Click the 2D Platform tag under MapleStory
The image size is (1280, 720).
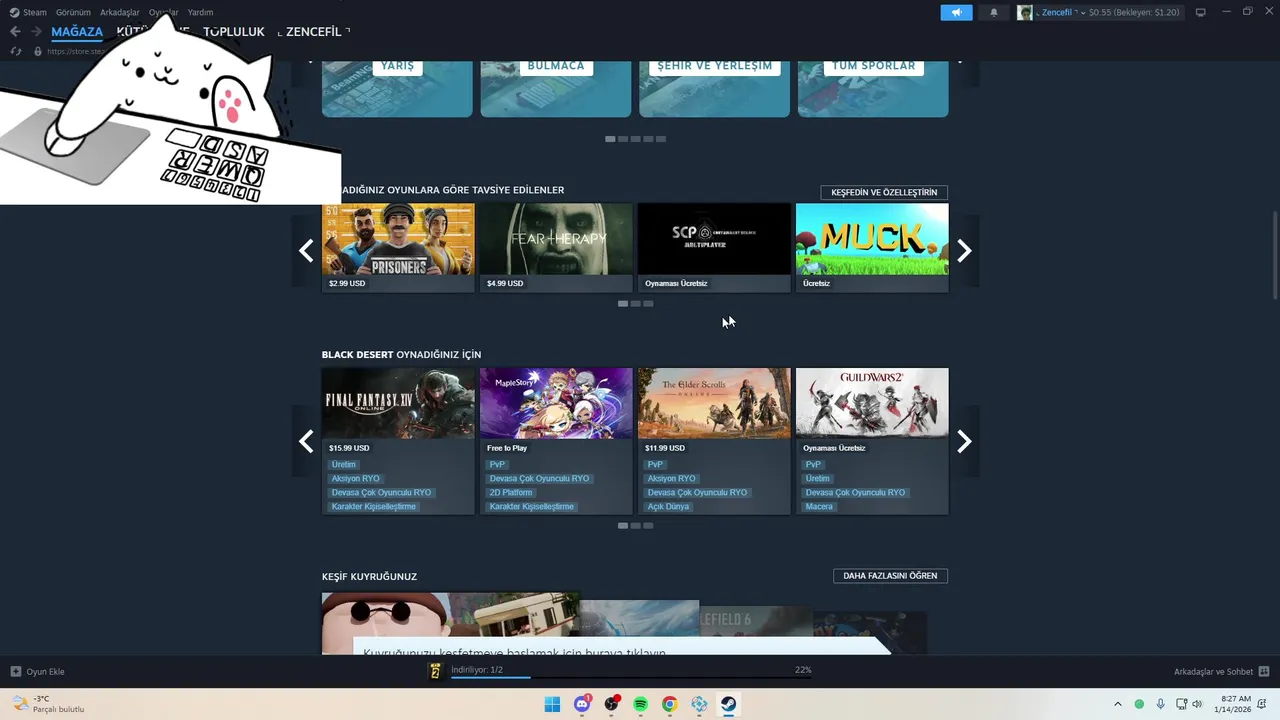point(511,492)
